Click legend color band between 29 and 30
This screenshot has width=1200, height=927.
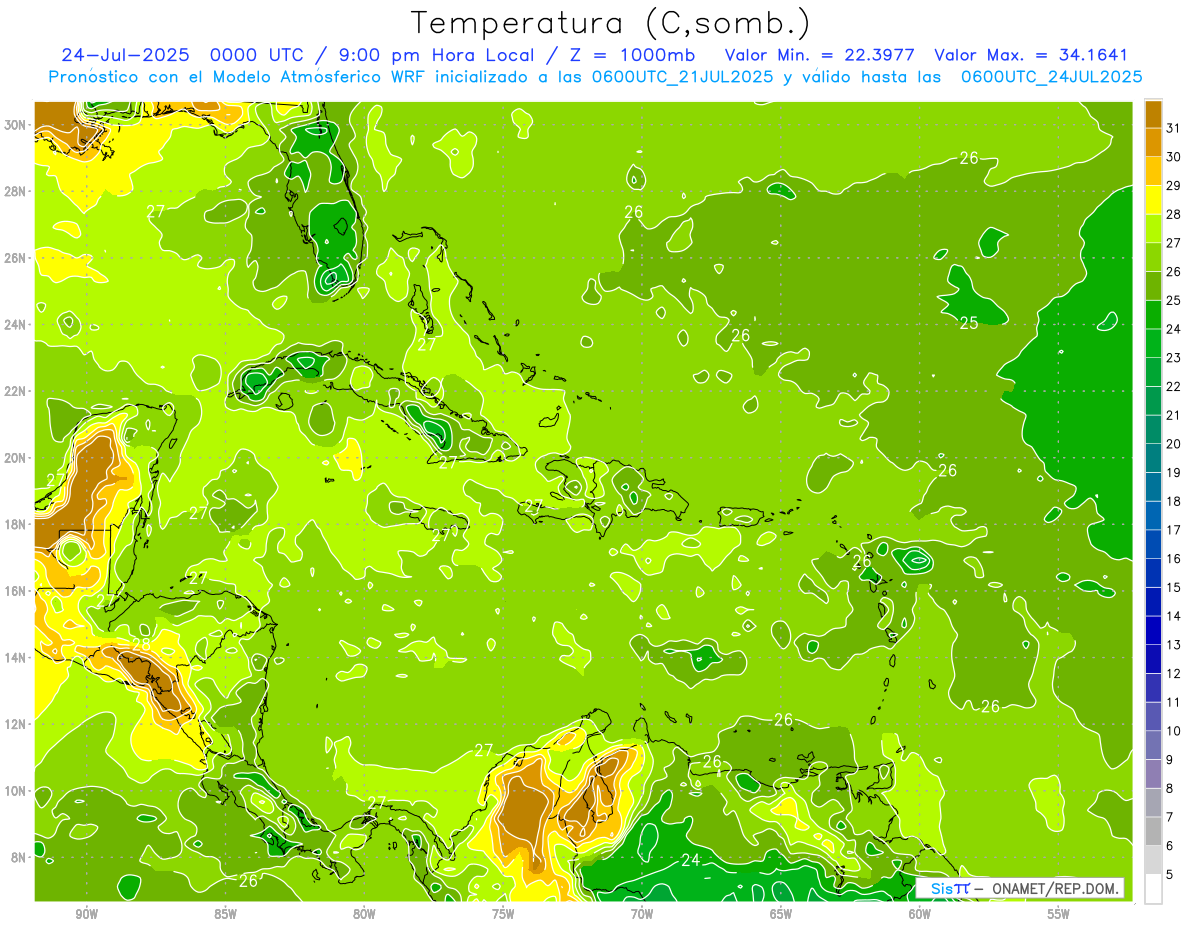[1153, 171]
